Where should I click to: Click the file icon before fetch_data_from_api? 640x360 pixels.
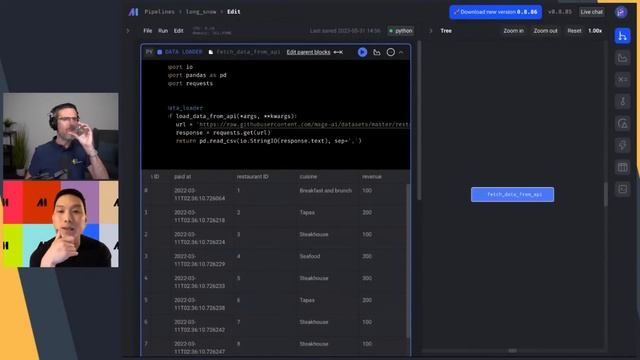click(211, 52)
